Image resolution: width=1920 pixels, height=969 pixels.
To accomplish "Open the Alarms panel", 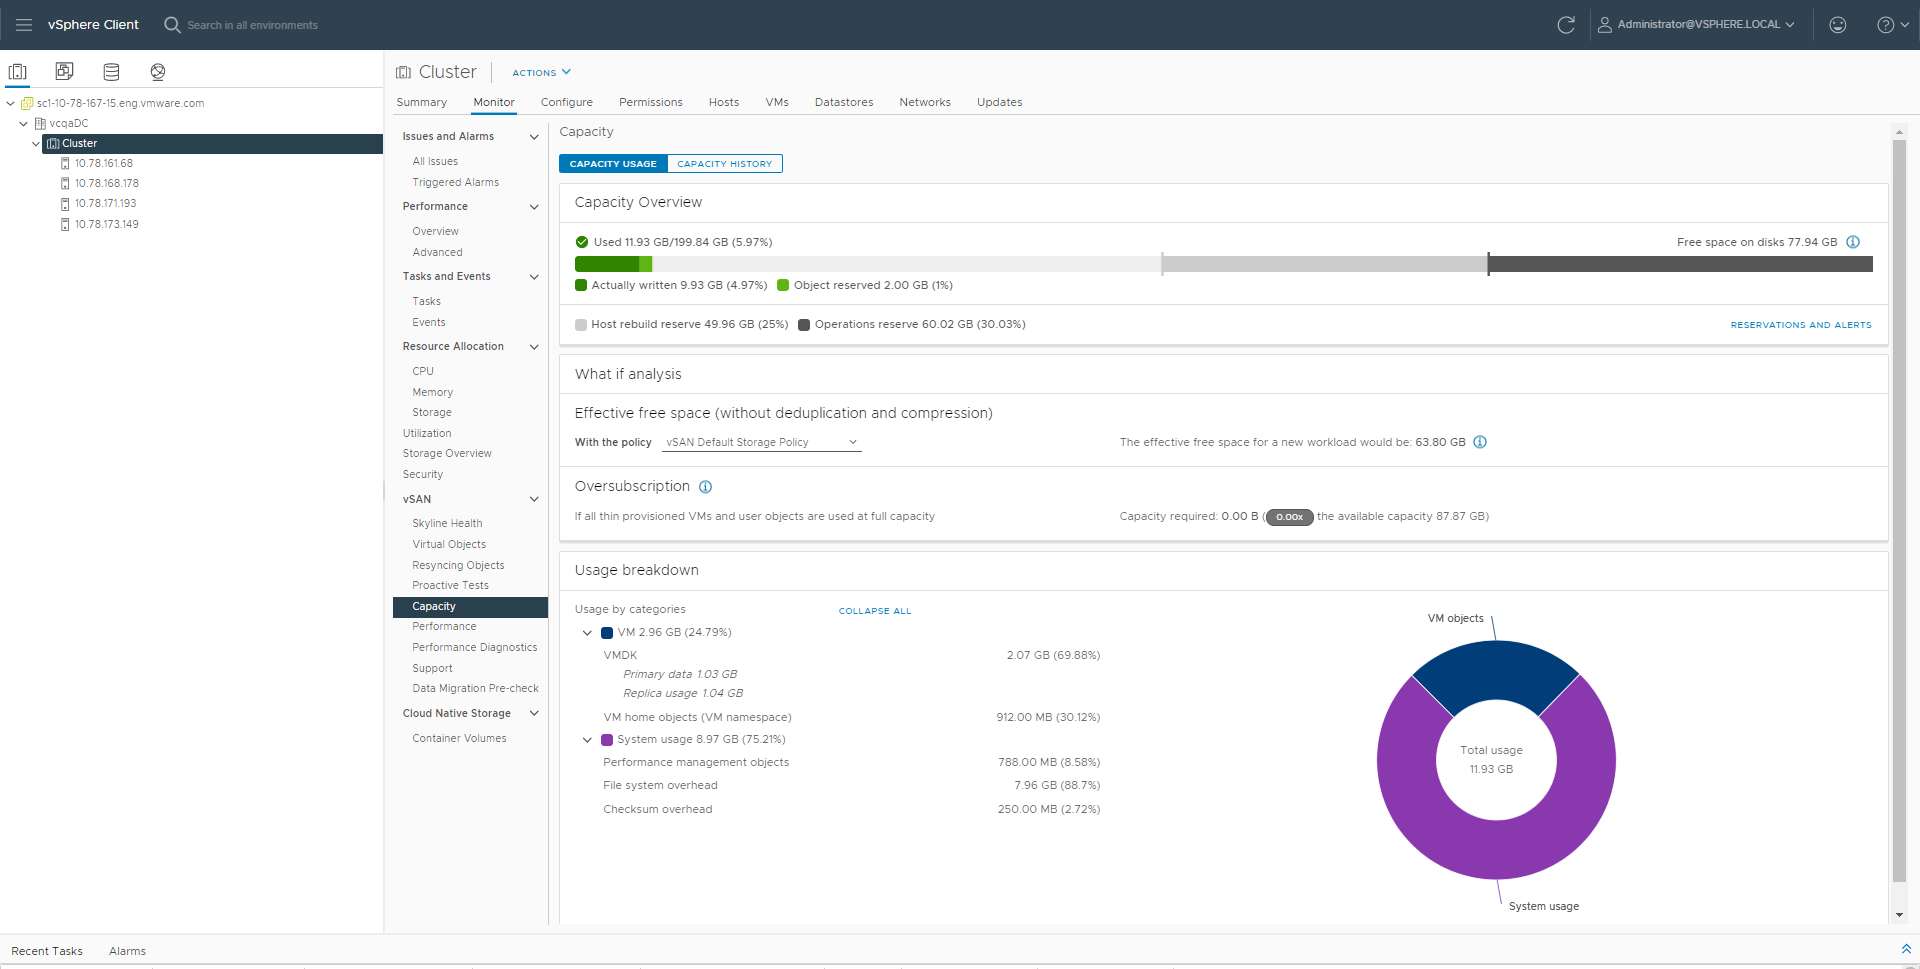I will [x=127, y=951].
